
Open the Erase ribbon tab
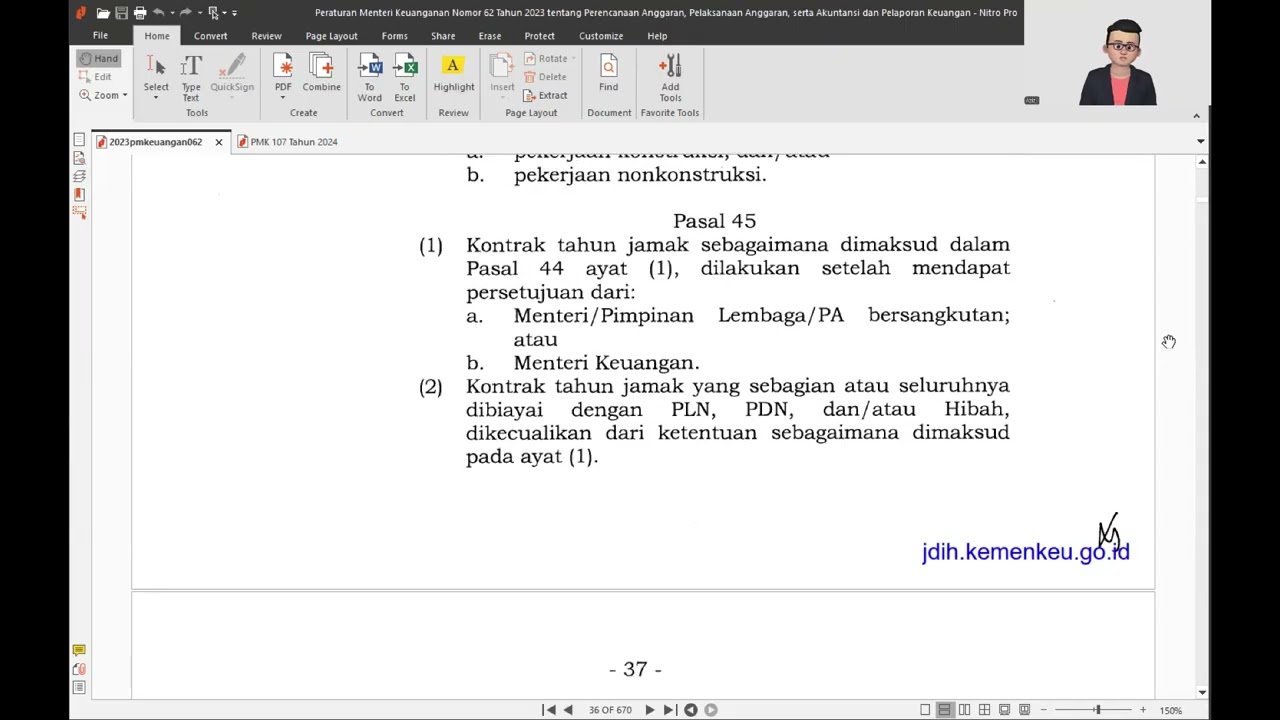pyautogui.click(x=489, y=36)
